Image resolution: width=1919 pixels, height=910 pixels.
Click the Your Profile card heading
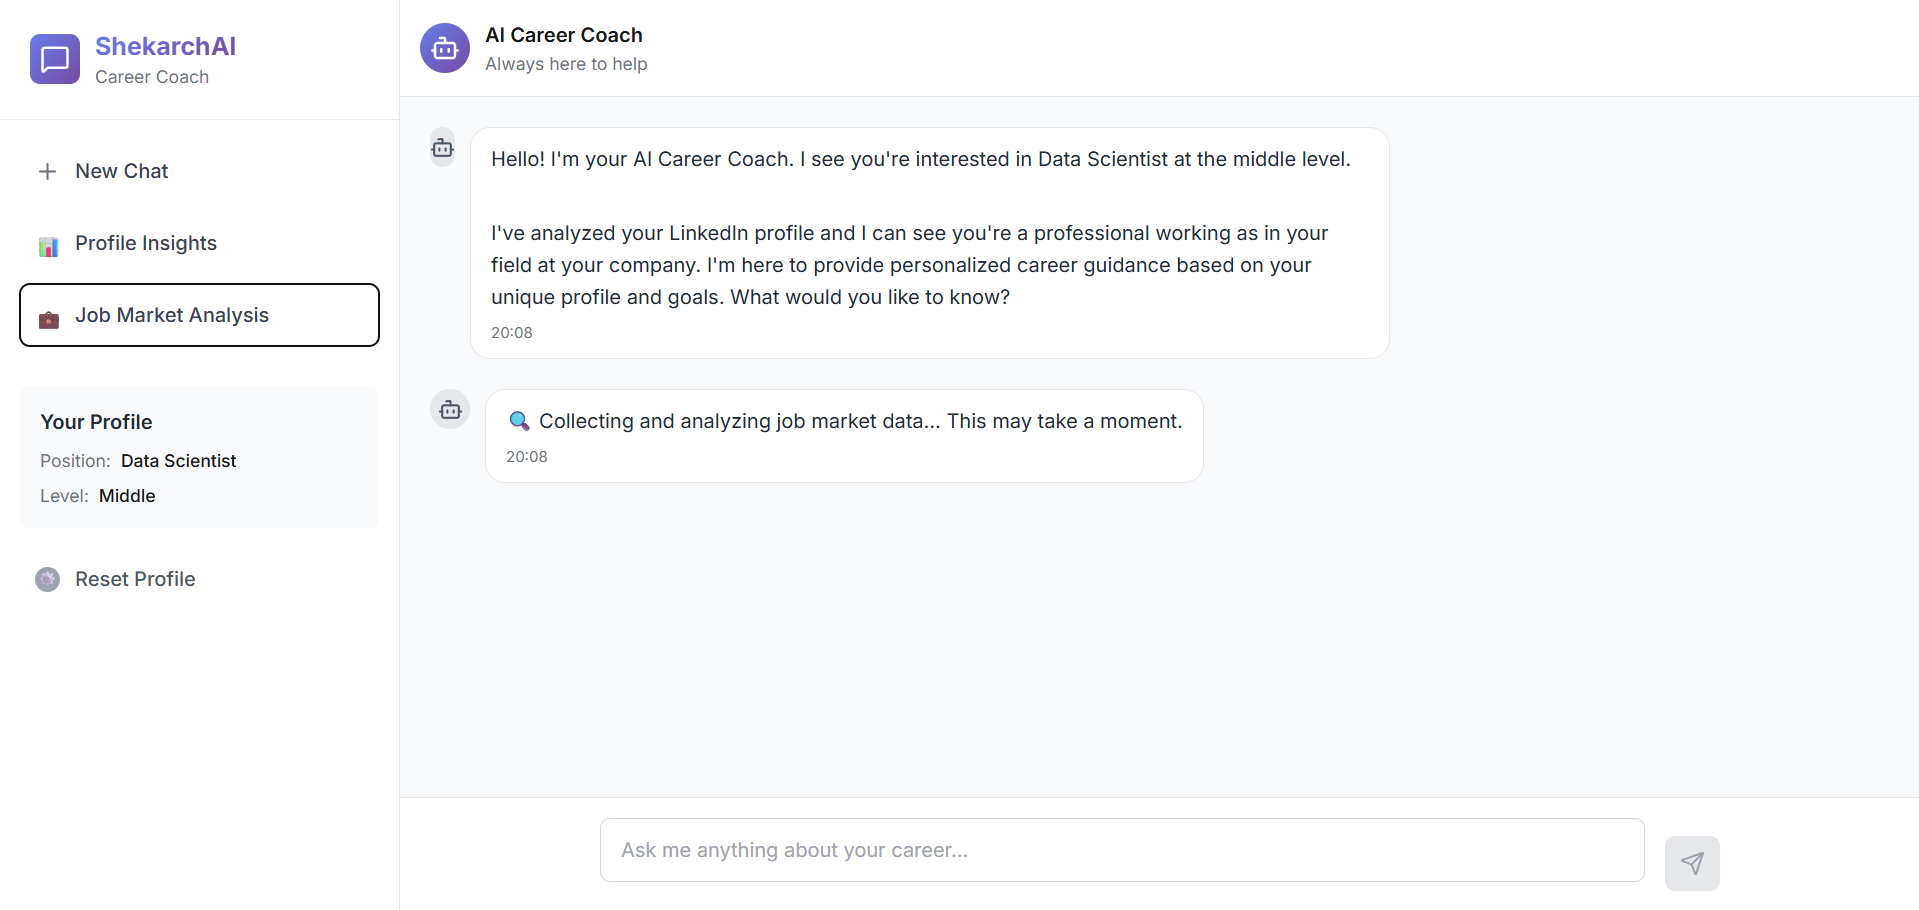(x=96, y=422)
